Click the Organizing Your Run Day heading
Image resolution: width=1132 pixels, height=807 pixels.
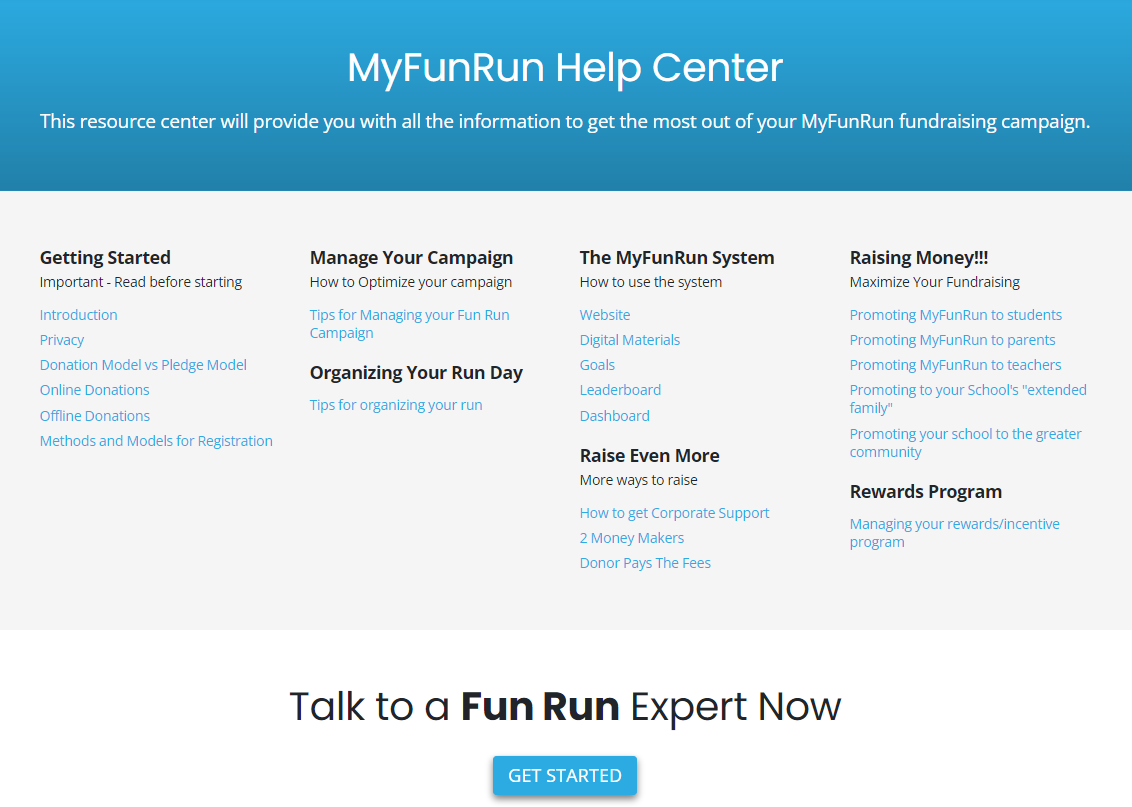[x=416, y=372]
